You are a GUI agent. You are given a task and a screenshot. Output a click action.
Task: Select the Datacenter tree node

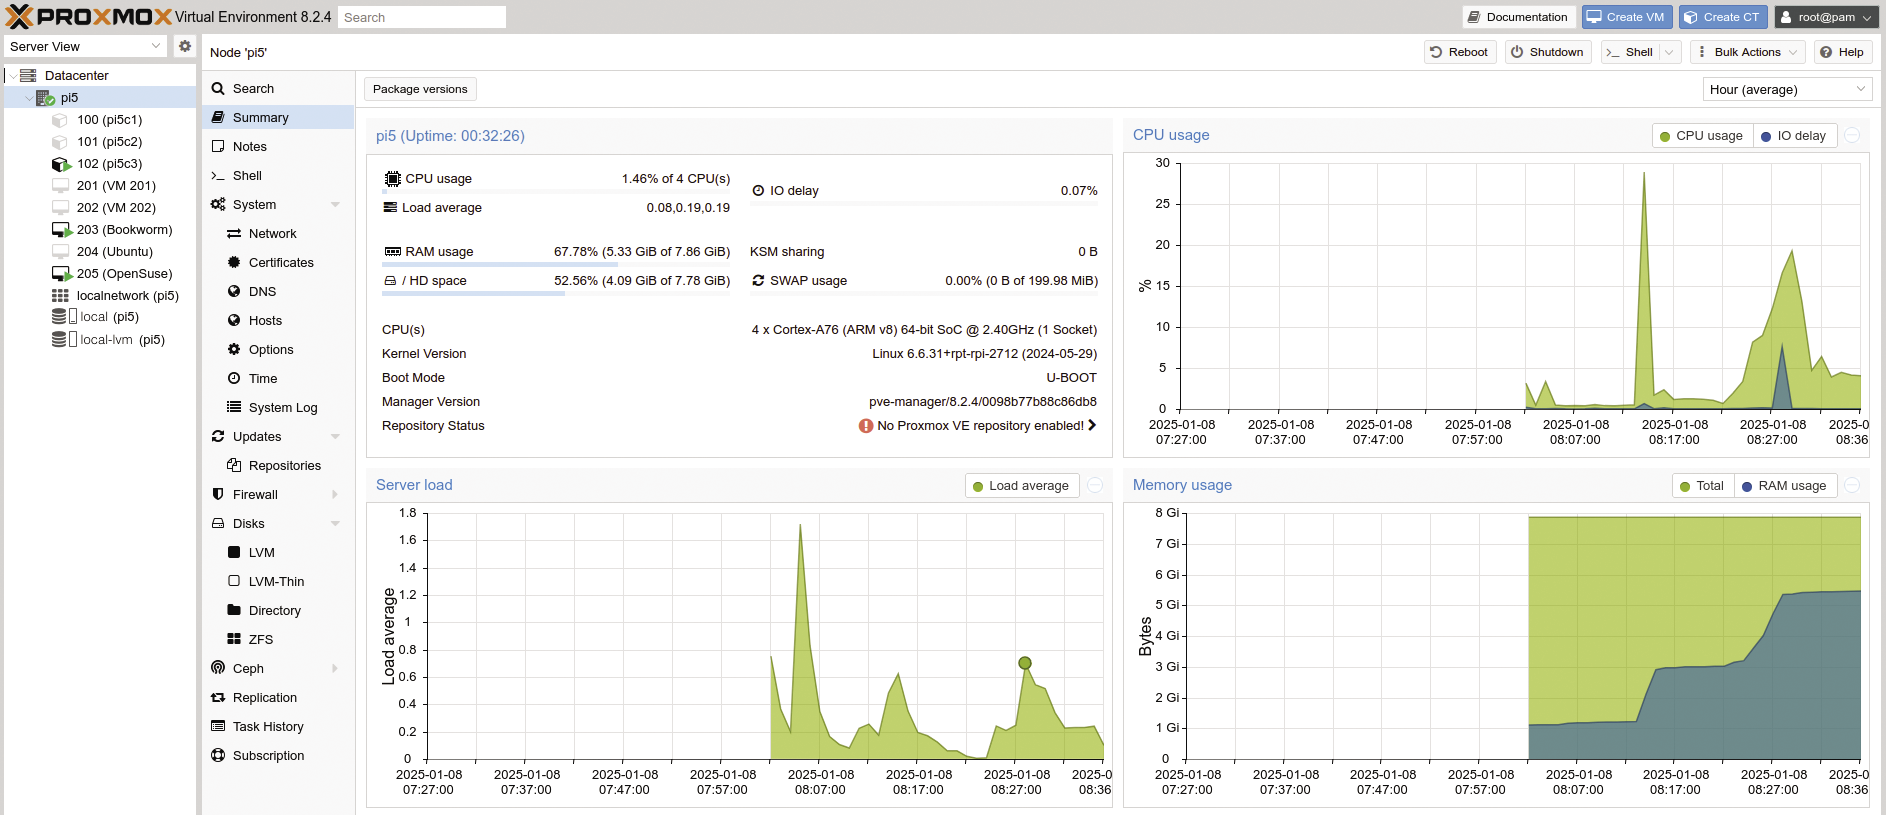click(x=76, y=75)
